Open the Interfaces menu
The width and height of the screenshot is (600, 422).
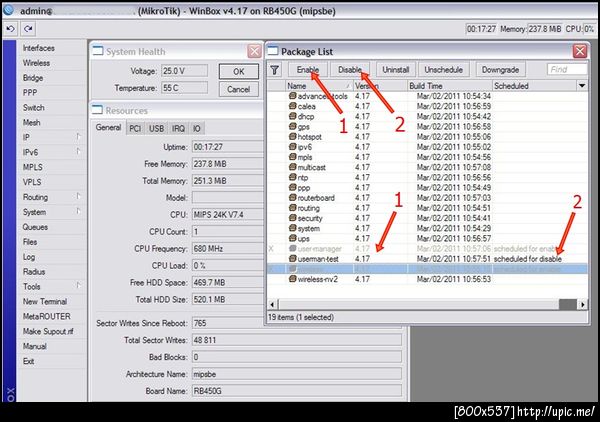[x=39, y=48]
